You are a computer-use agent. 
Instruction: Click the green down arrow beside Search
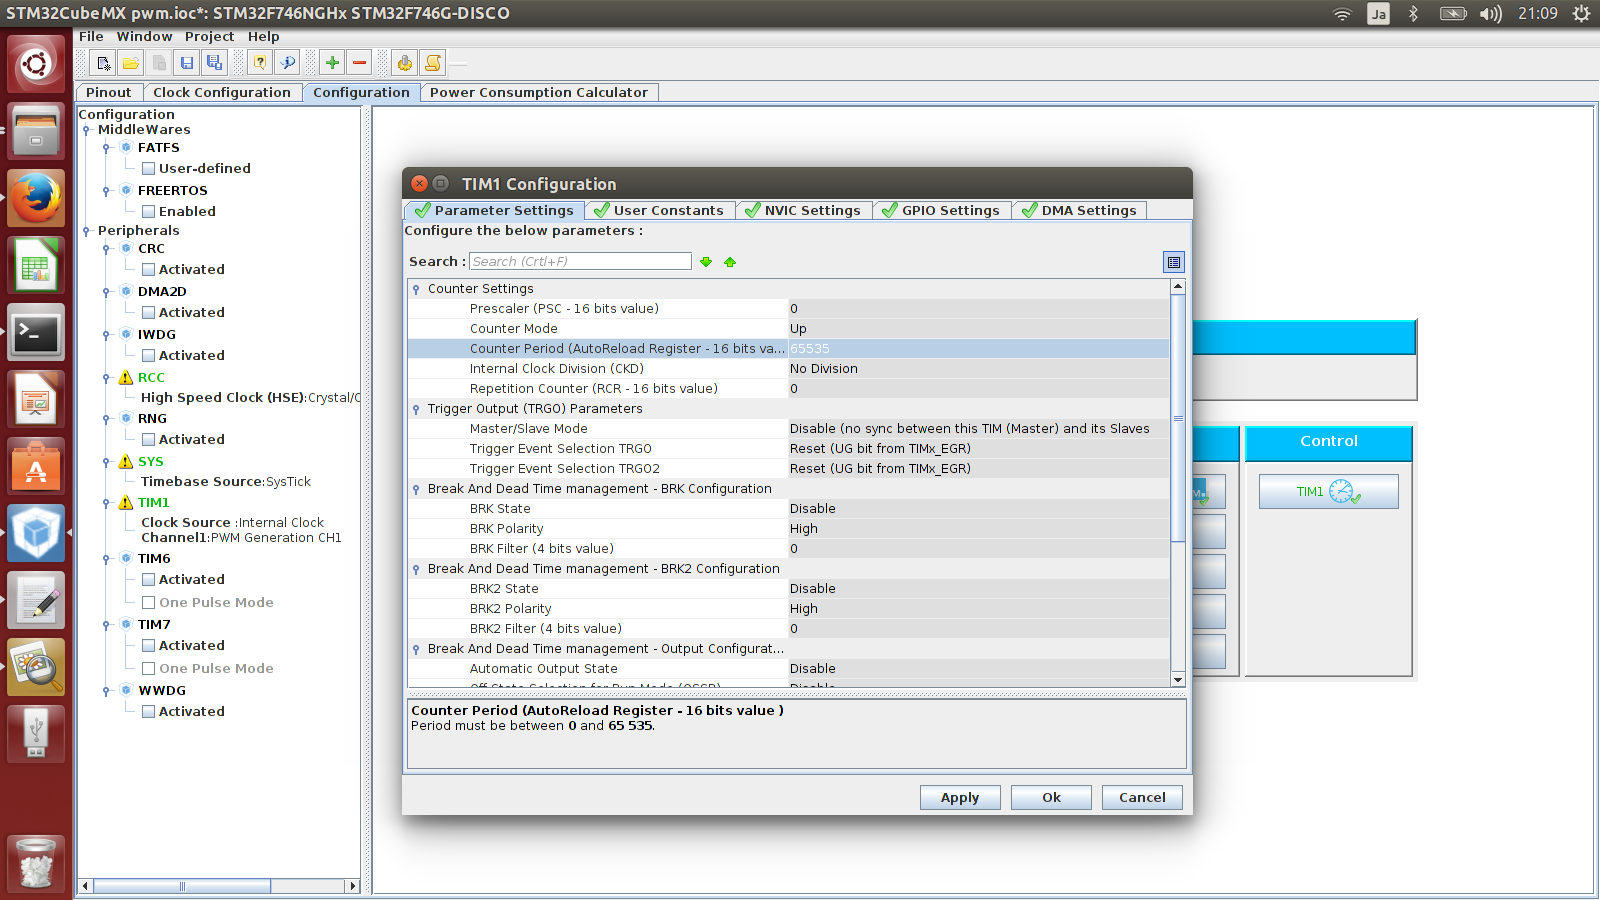(x=706, y=262)
